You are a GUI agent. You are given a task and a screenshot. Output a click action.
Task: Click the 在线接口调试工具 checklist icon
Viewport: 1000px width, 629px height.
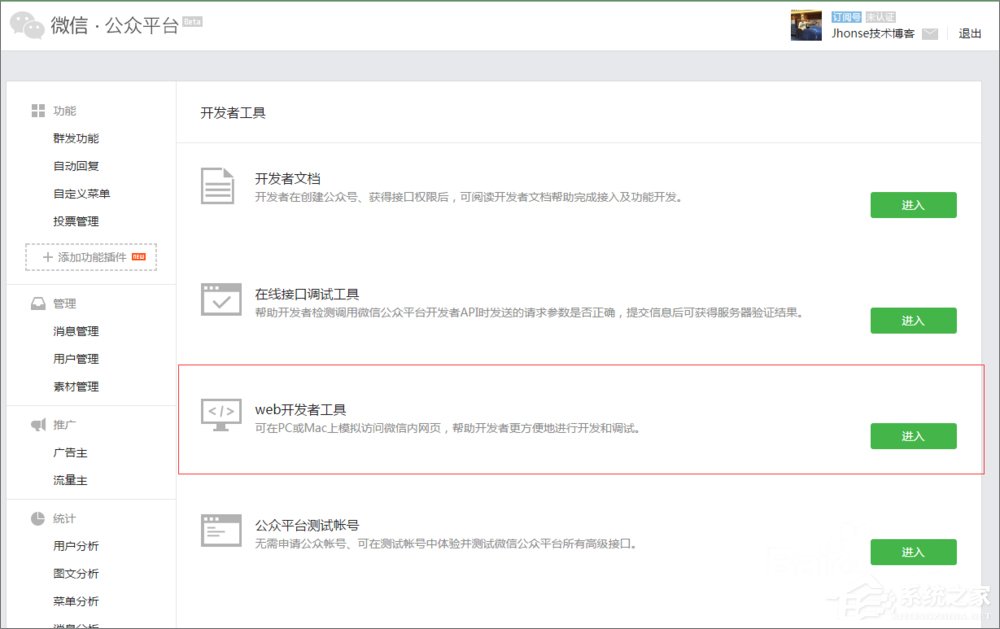pos(219,298)
